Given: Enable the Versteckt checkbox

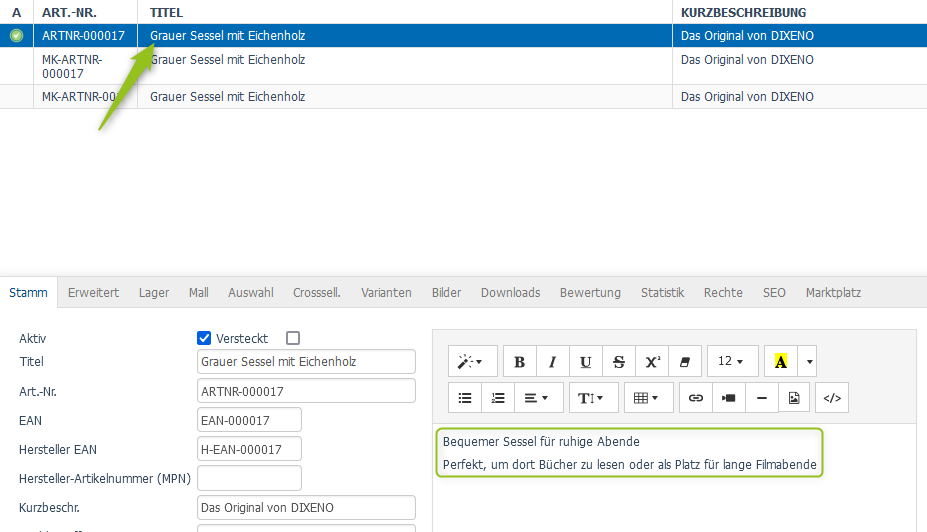Looking at the screenshot, I should coord(293,338).
